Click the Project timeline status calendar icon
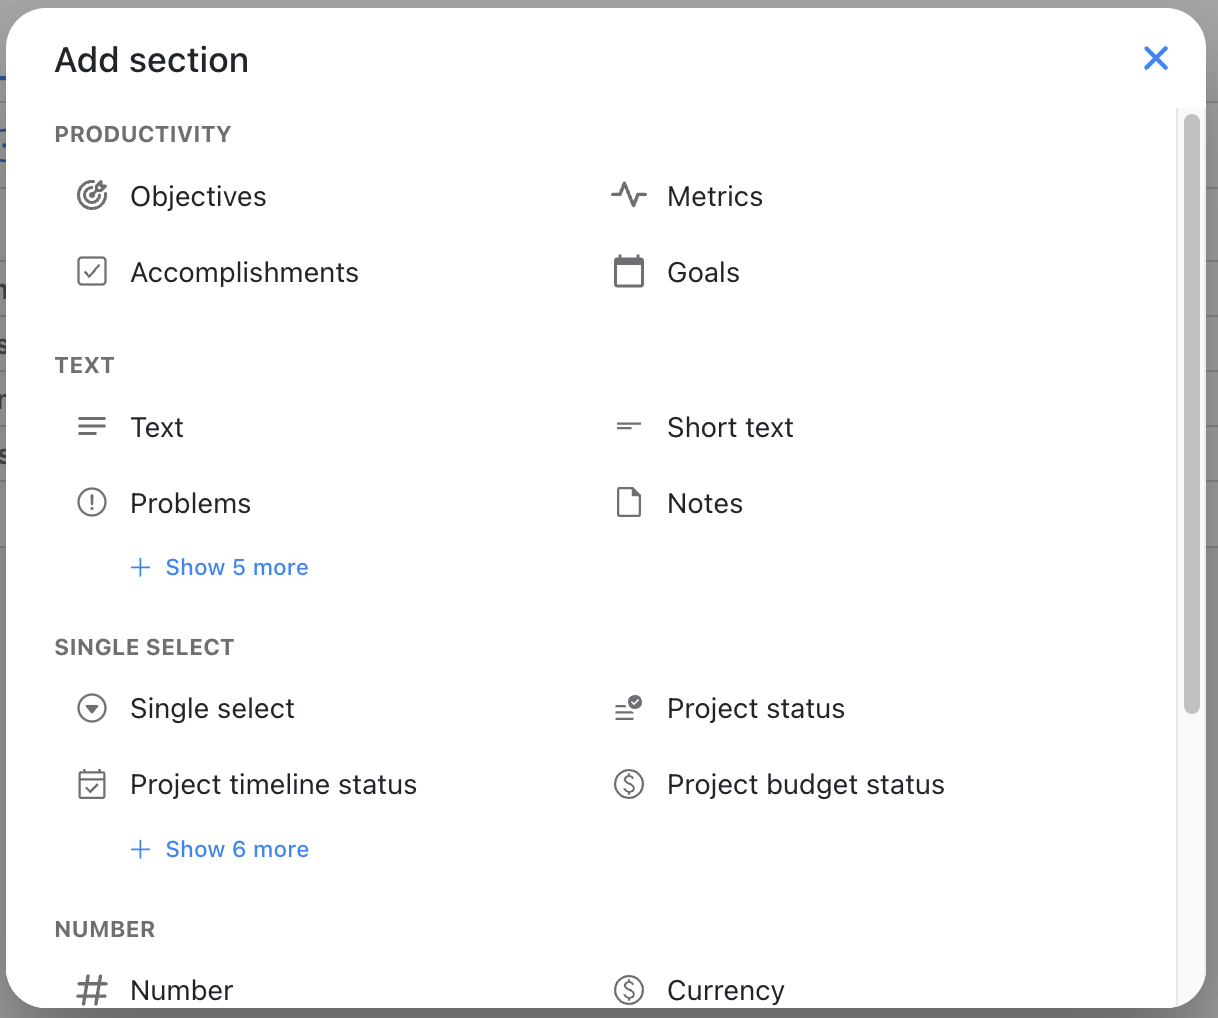The image size is (1218, 1018). [x=92, y=784]
